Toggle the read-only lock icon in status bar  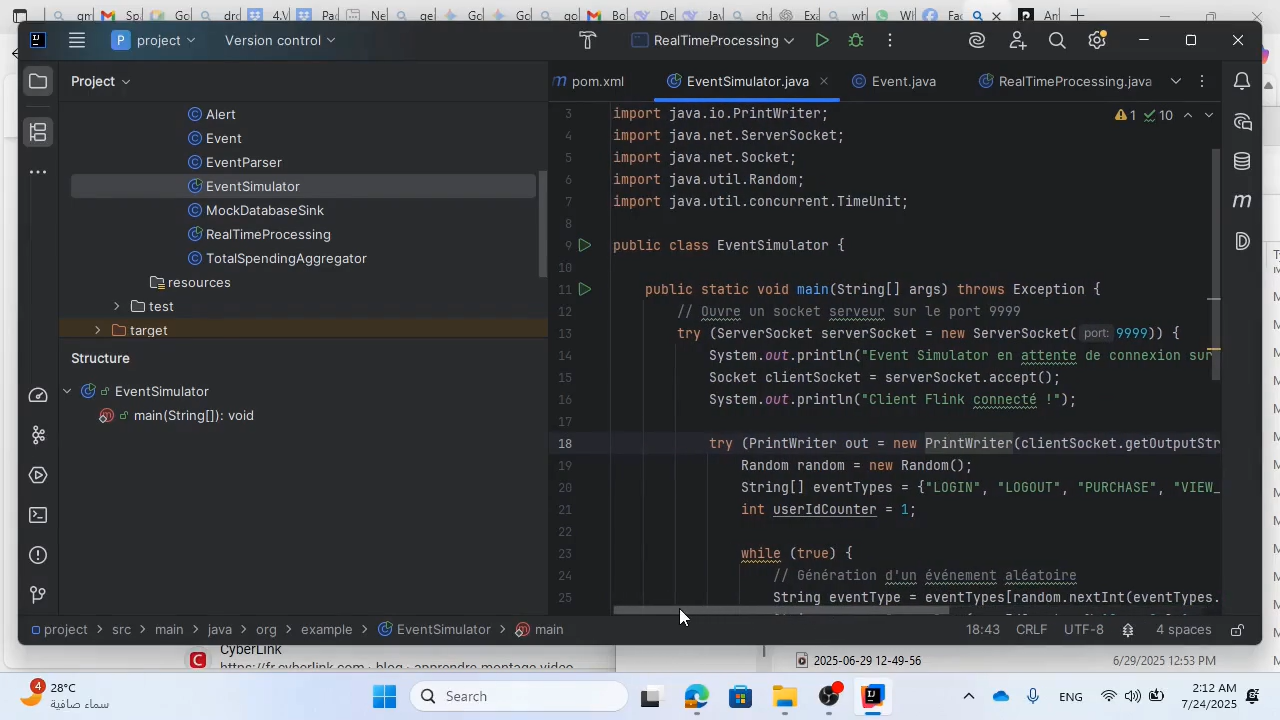tap(1237, 630)
